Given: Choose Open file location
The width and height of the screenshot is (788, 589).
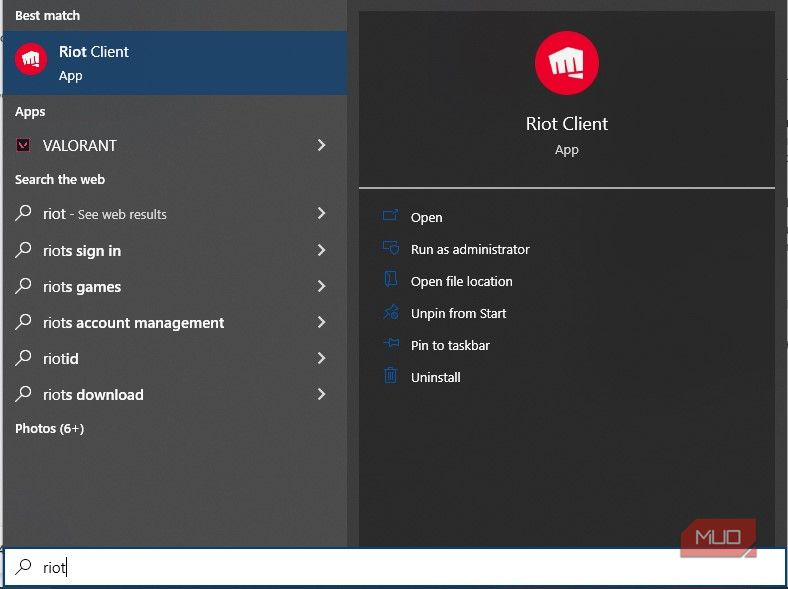Looking at the screenshot, I should tap(461, 281).
